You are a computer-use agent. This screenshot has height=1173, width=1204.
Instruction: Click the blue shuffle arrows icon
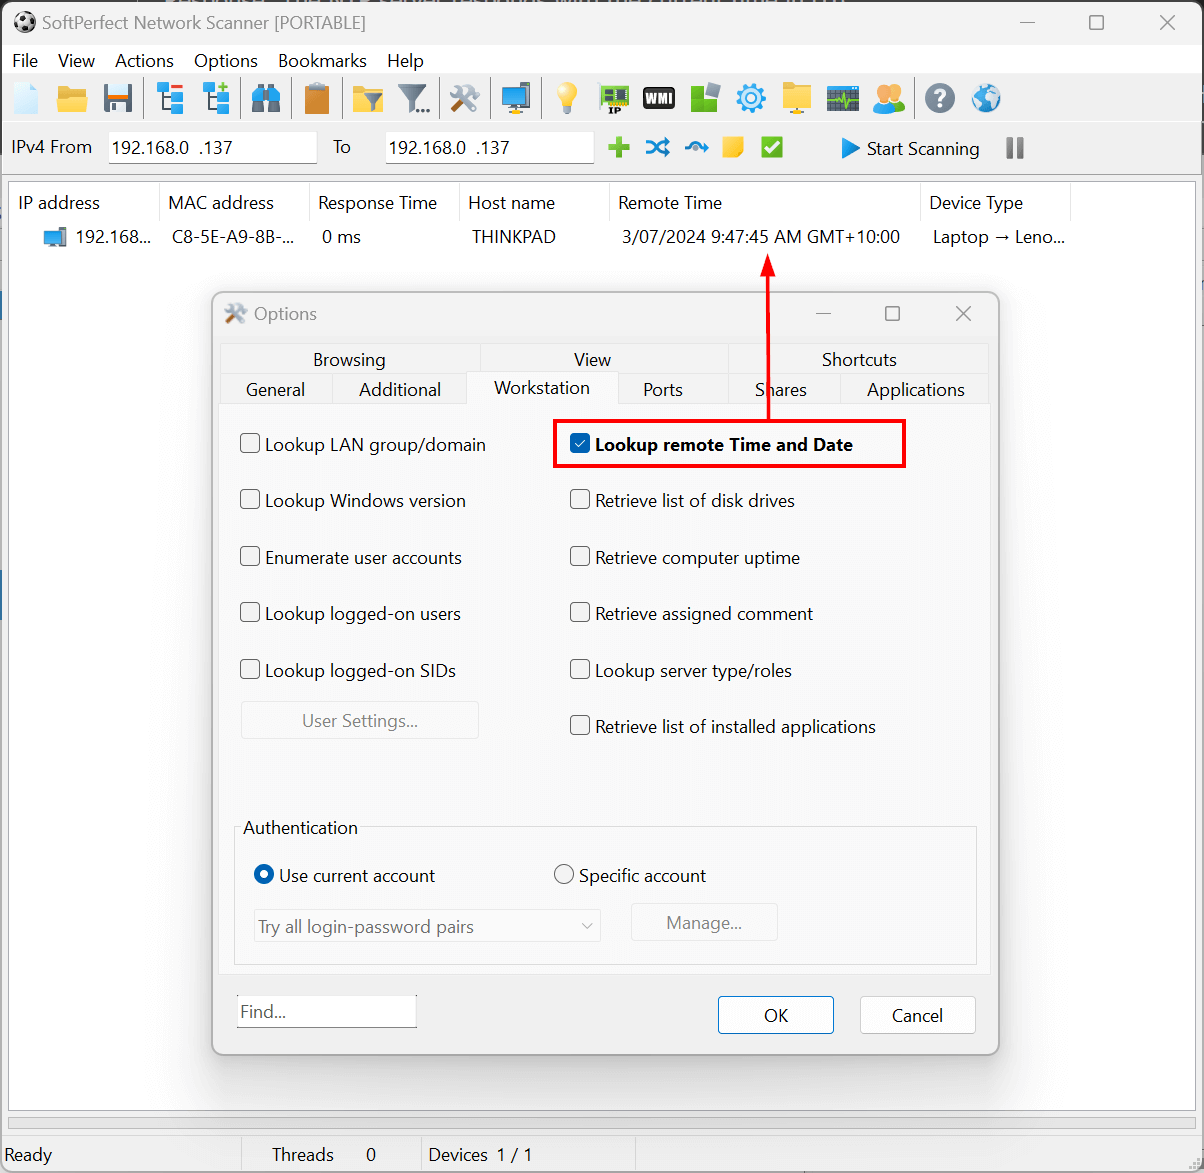pyautogui.click(x=657, y=148)
